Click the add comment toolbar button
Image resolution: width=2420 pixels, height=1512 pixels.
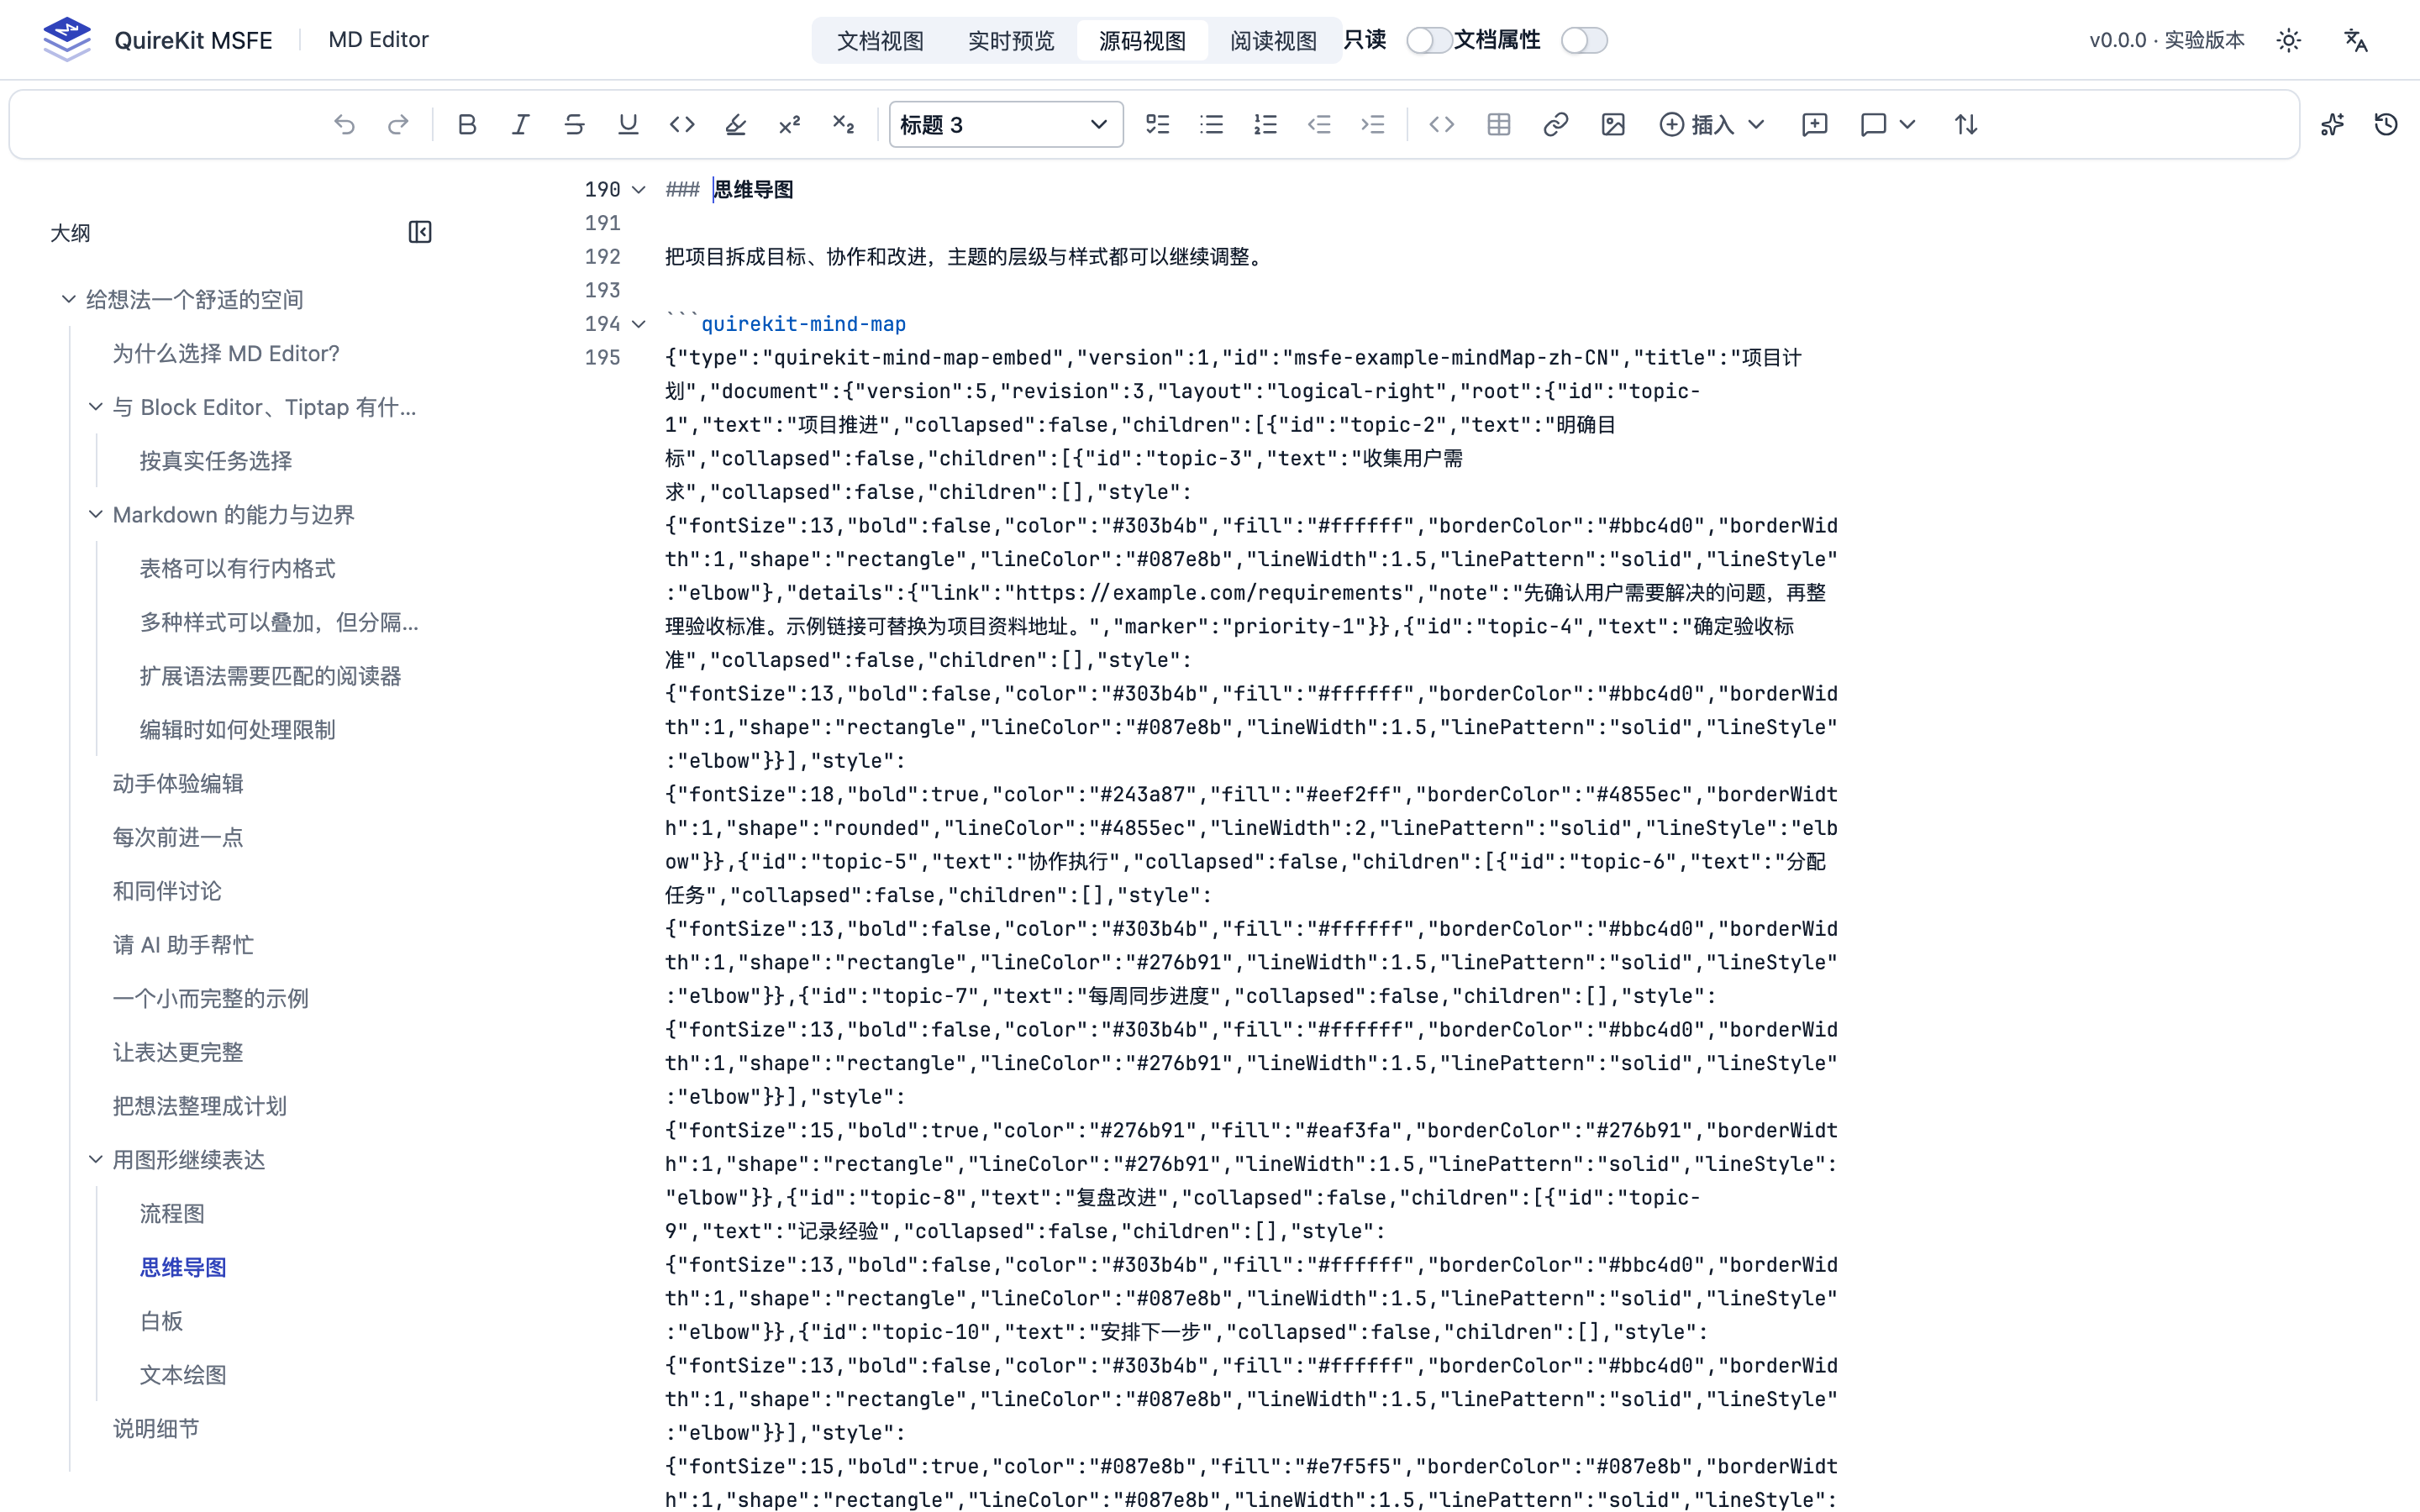[x=1814, y=124]
